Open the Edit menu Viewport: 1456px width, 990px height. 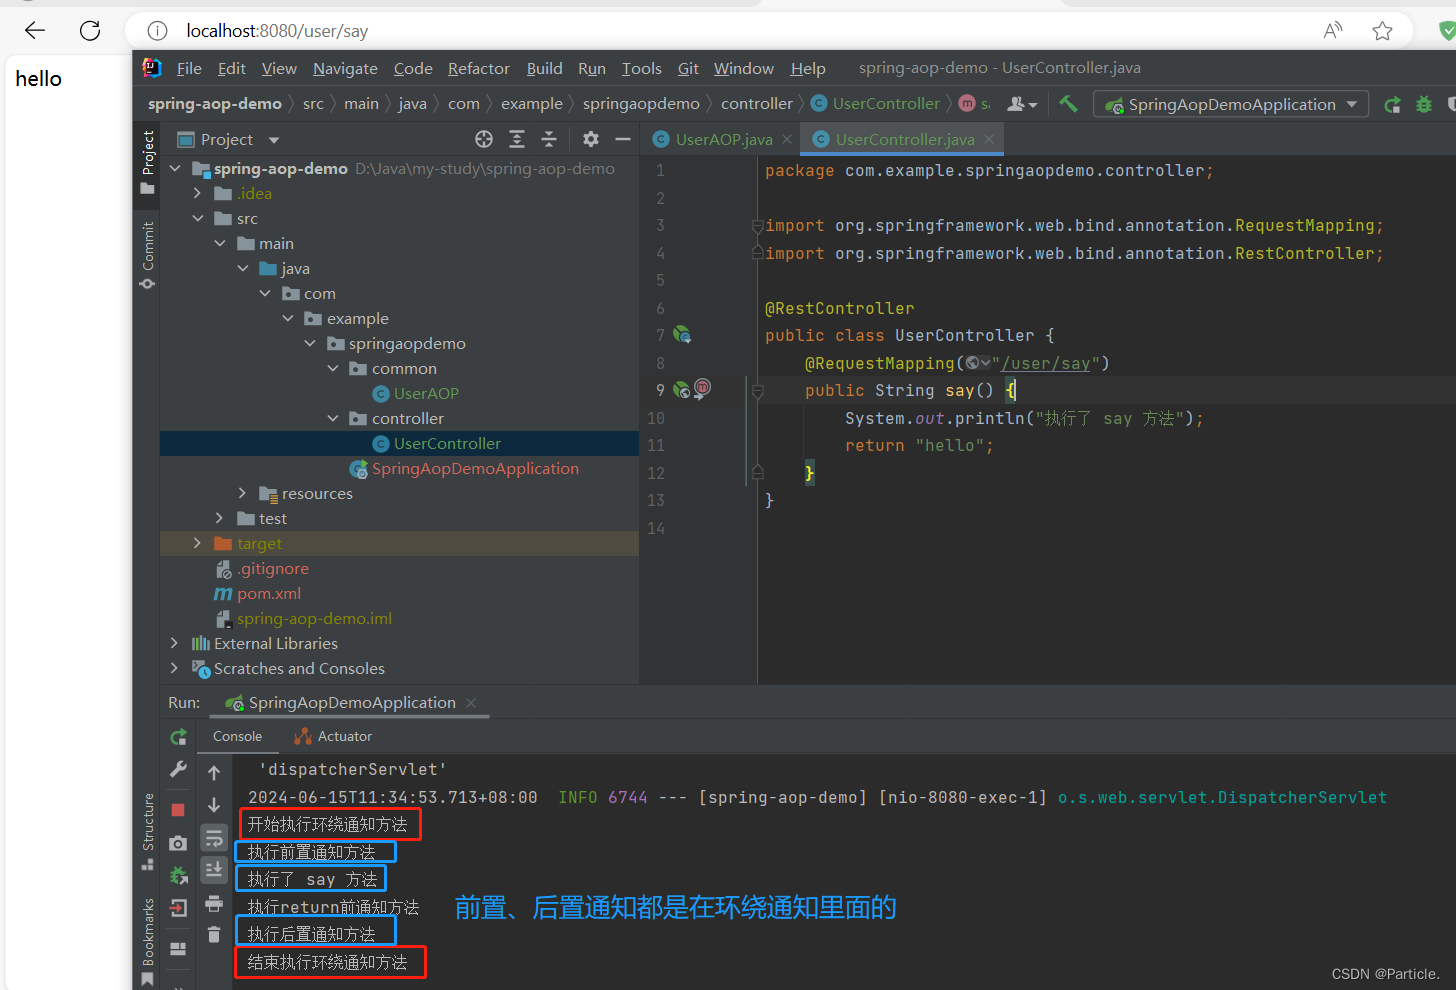pos(231,68)
